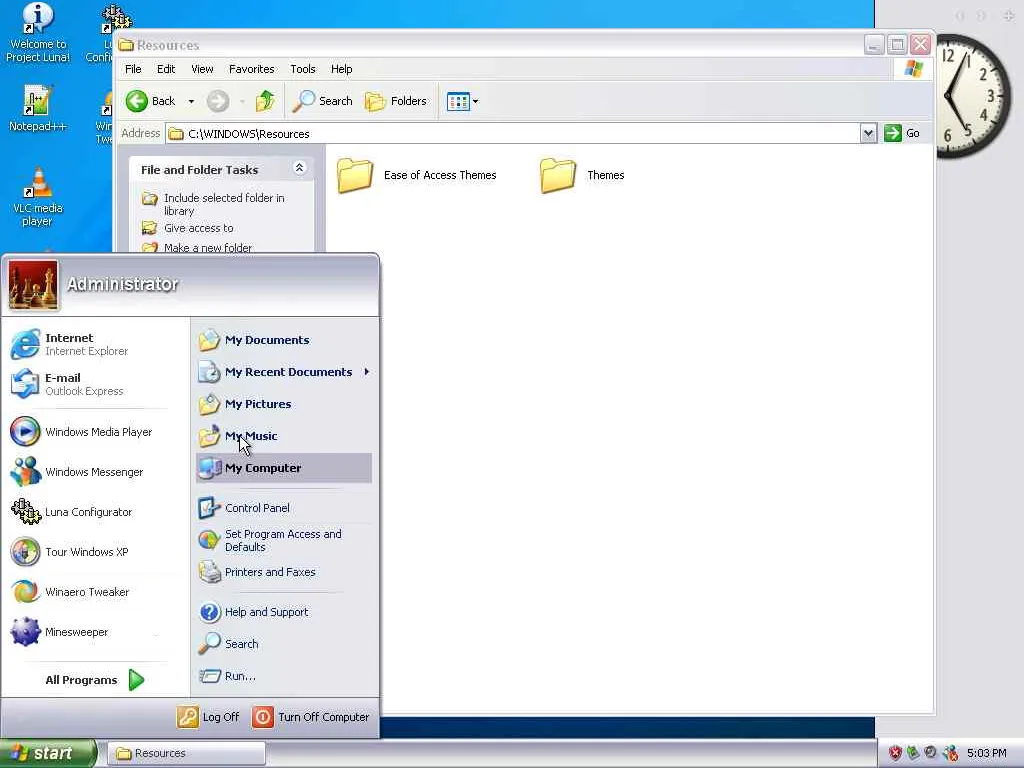Image resolution: width=1024 pixels, height=768 pixels.
Task: Click the system tray clock 5:03 PM
Action: pyautogui.click(x=987, y=753)
